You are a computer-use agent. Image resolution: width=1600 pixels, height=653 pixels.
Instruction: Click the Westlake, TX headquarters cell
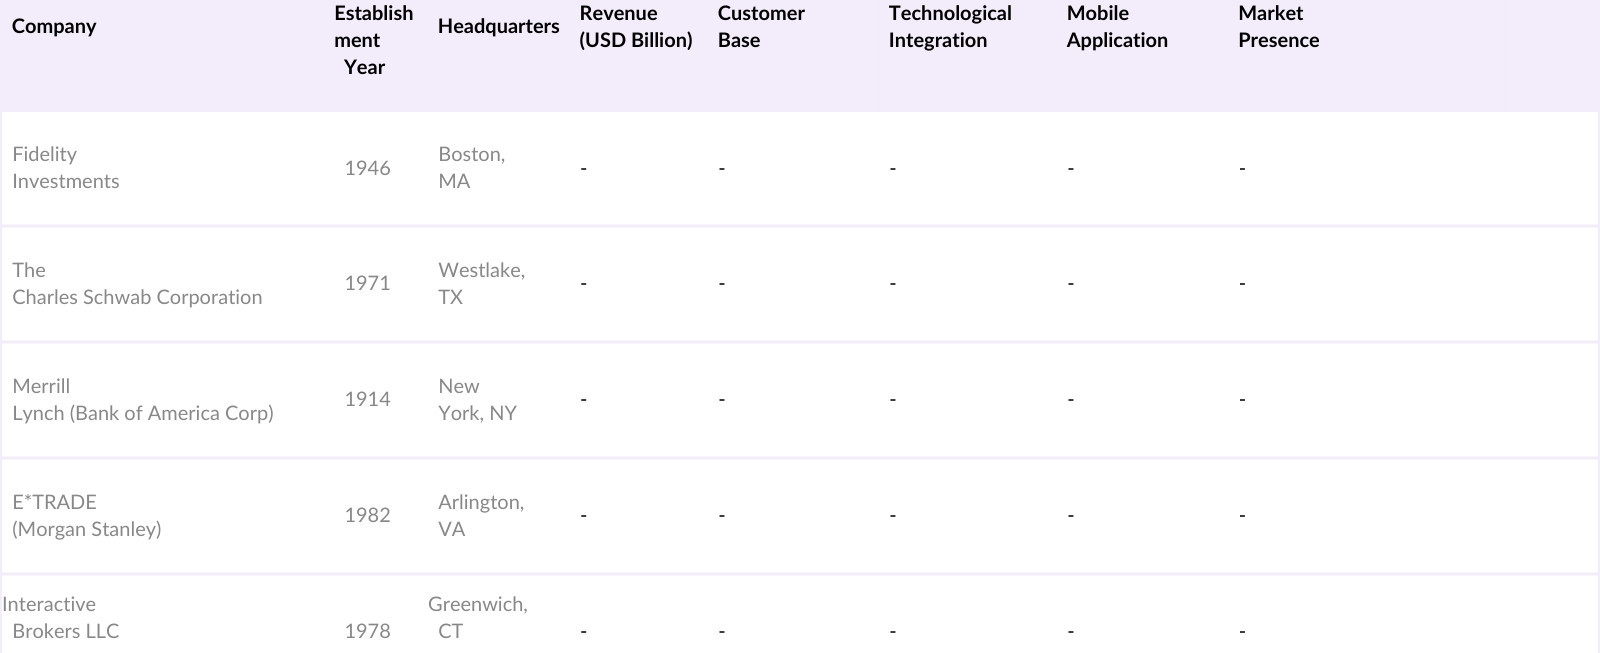tap(481, 284)
